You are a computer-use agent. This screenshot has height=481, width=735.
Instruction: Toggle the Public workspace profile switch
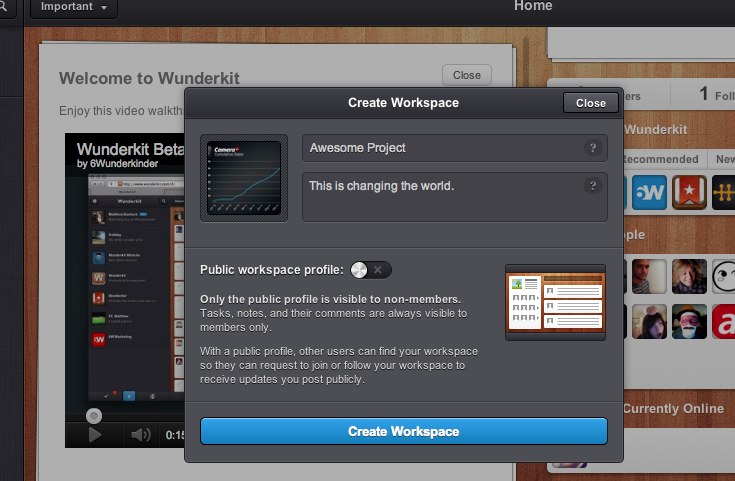click(371, 270)
